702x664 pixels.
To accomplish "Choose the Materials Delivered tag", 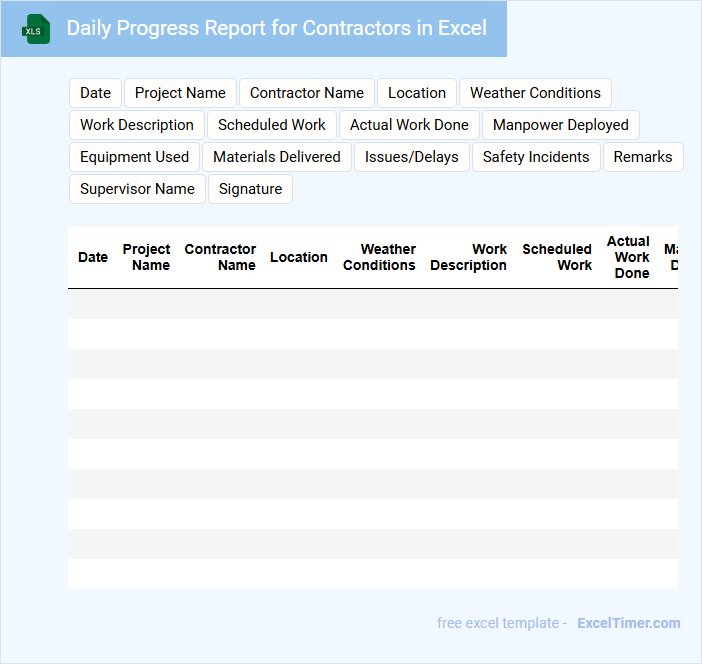I will [277, 157].
